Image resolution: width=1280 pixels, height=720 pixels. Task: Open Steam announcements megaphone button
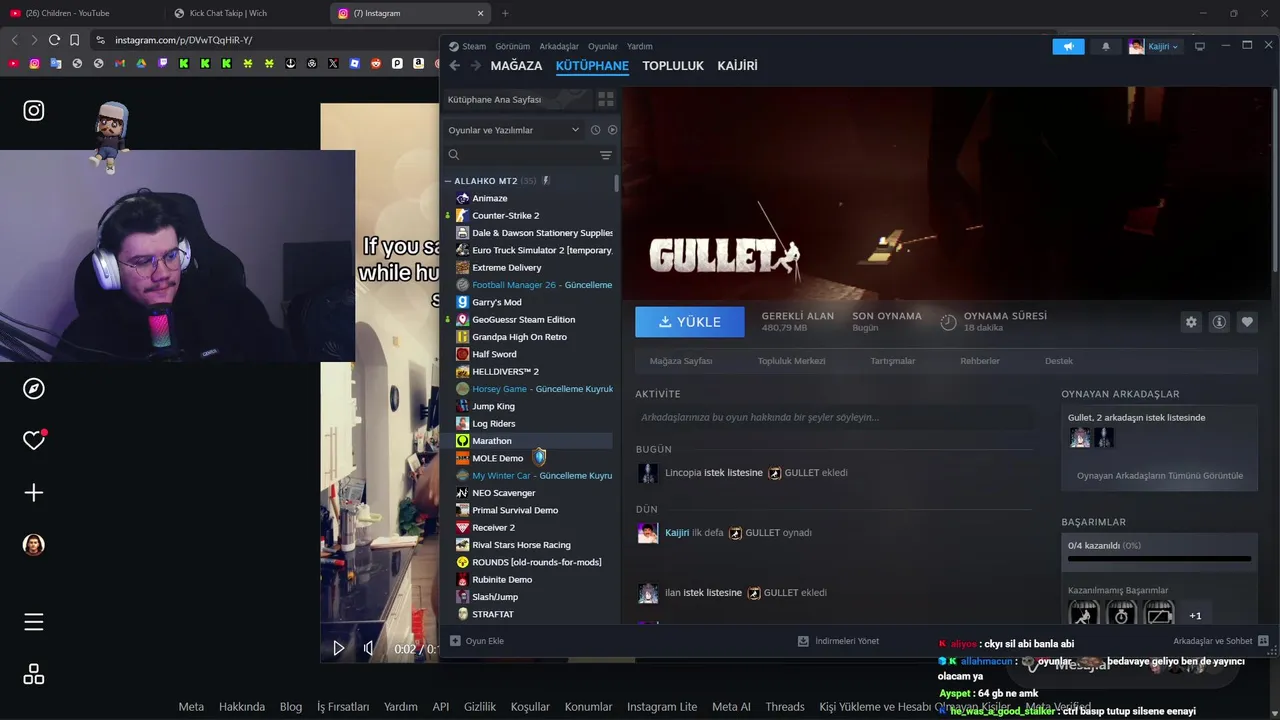pos(1068,46)
